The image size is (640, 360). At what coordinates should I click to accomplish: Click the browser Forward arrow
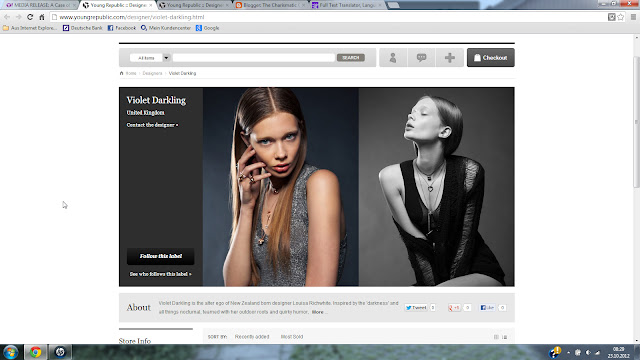(18, 17)
